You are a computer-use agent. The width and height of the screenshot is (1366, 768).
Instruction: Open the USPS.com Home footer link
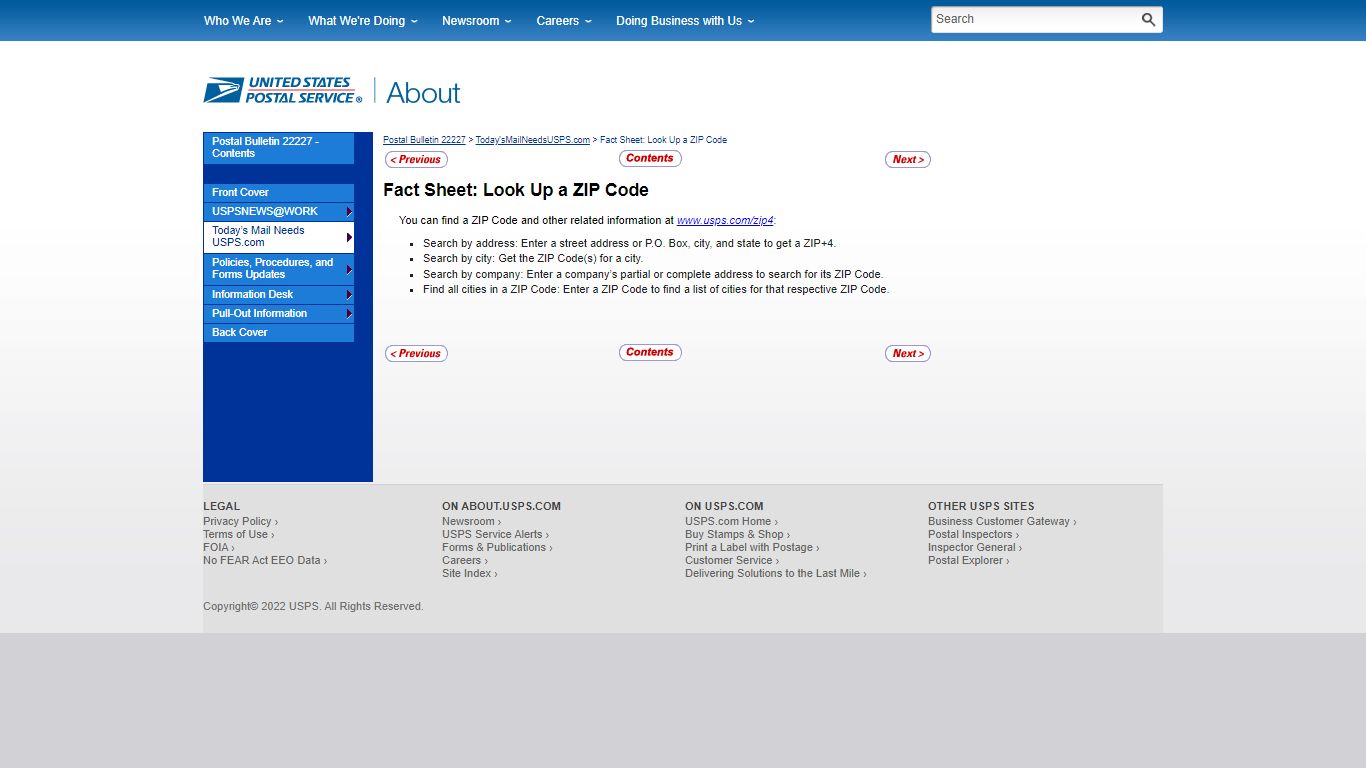tap(731, 522)
